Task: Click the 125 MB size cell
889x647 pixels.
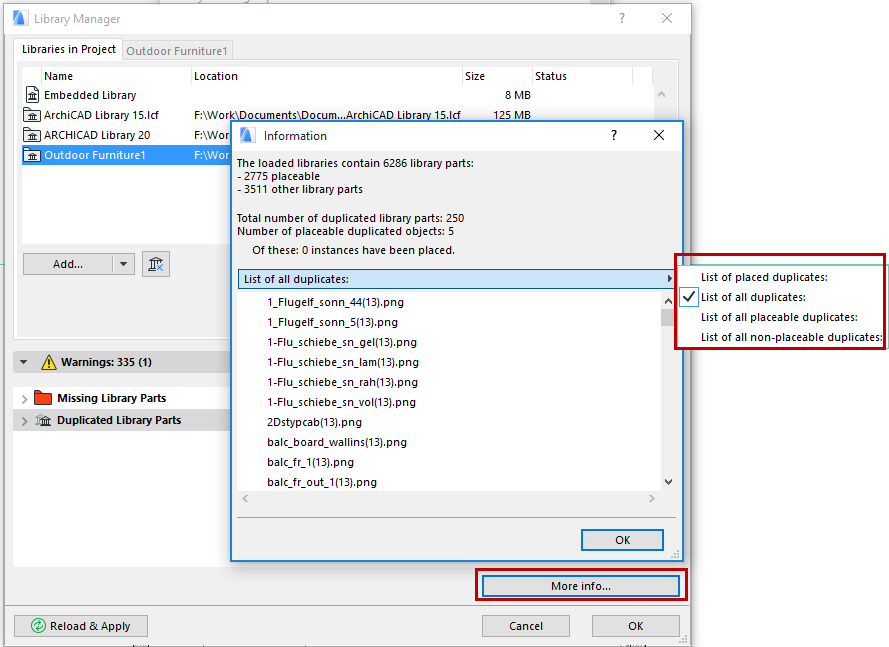Action: click(511, 115)
